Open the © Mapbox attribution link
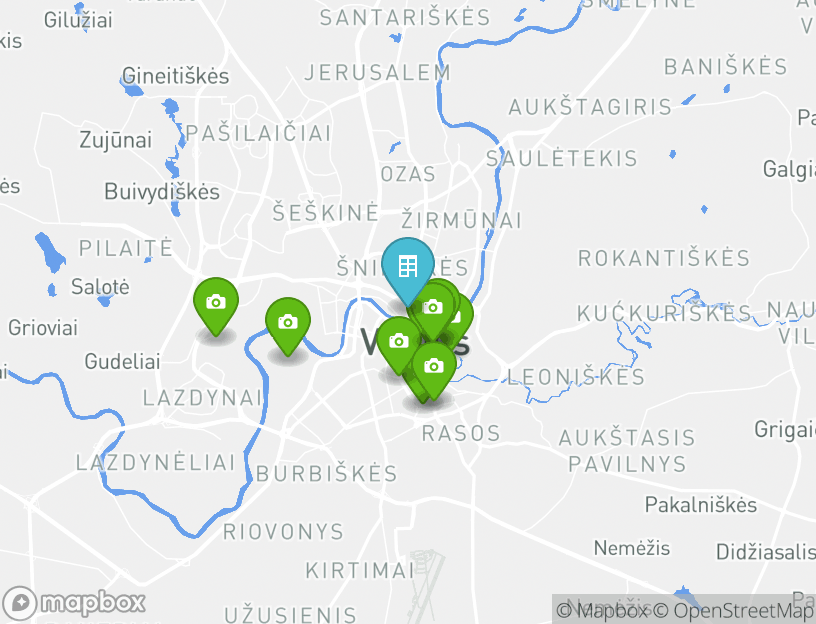Image resolution: width=816 pixels, height=624 pixels. [x=603, y=610]
